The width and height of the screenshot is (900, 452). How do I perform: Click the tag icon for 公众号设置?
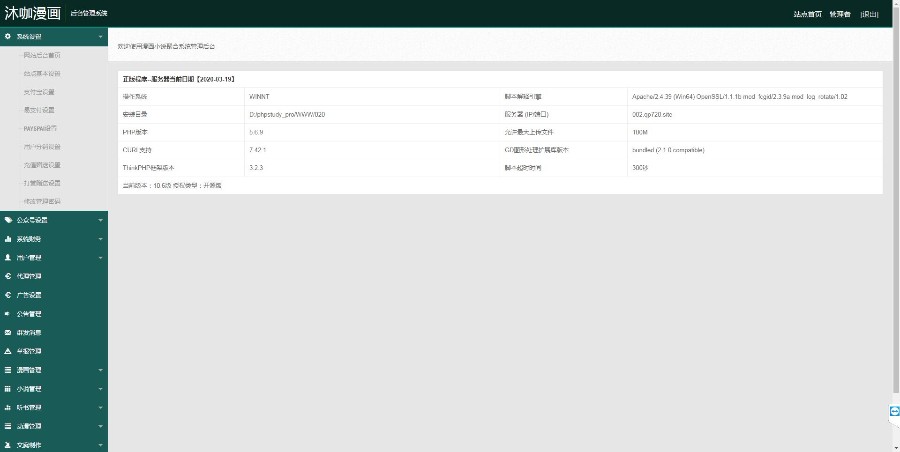9,220
